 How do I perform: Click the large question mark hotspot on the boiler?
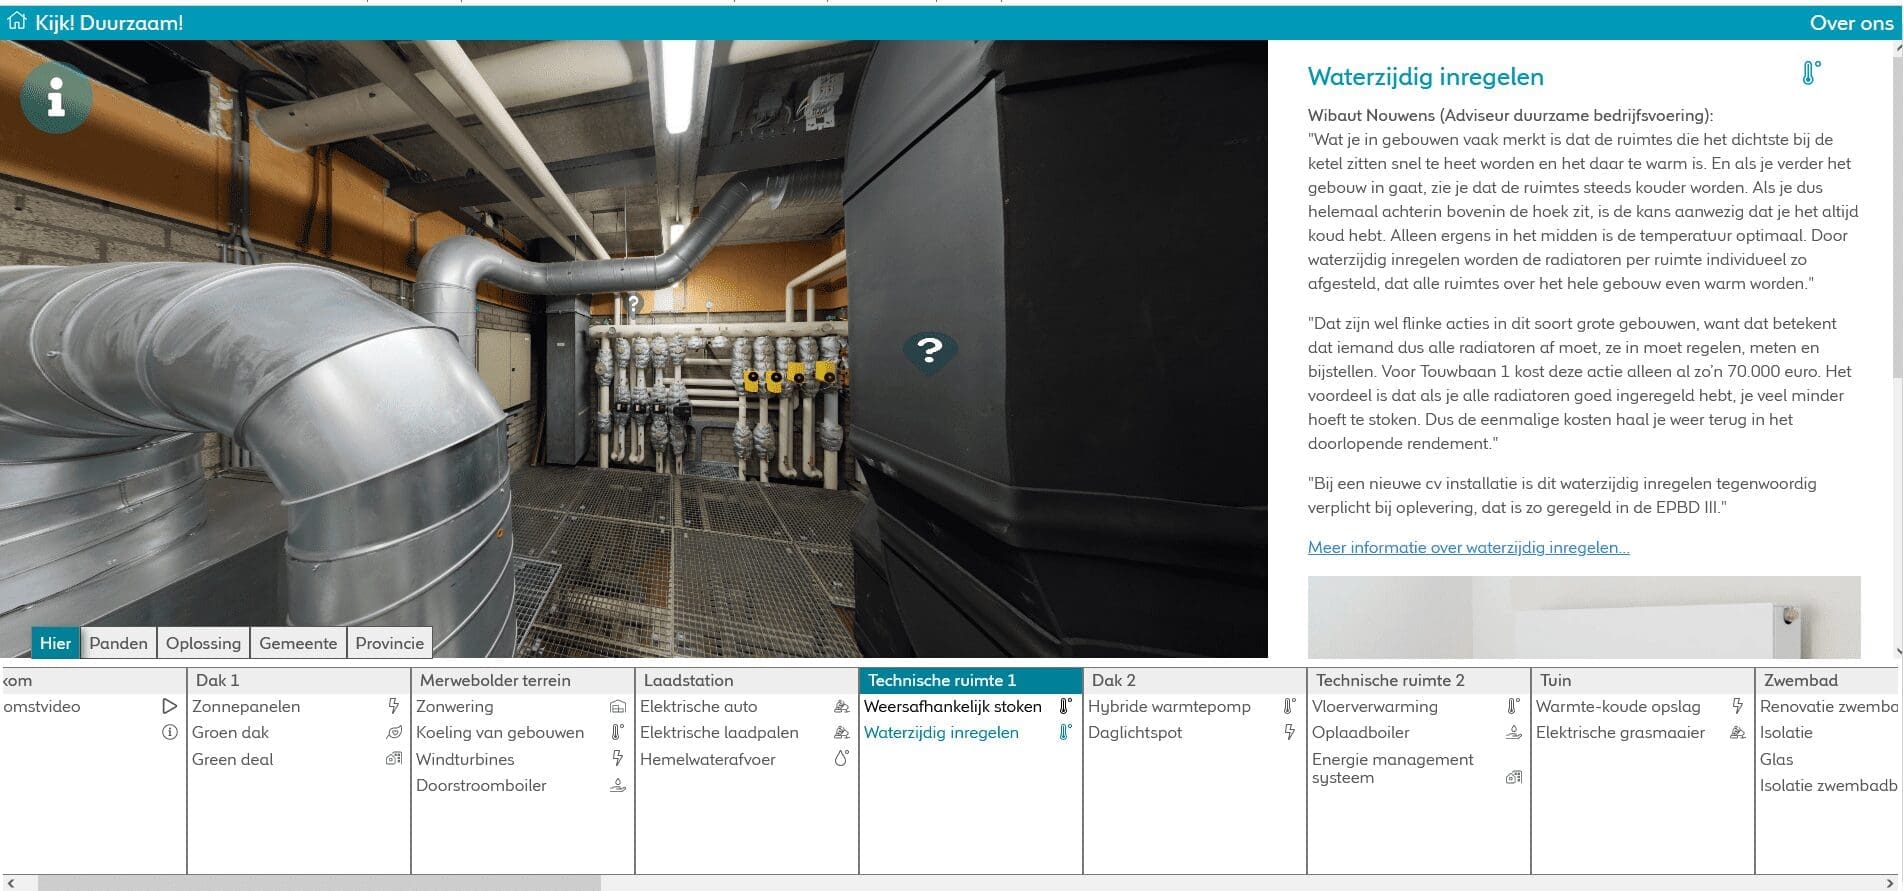tap(929, 351)
